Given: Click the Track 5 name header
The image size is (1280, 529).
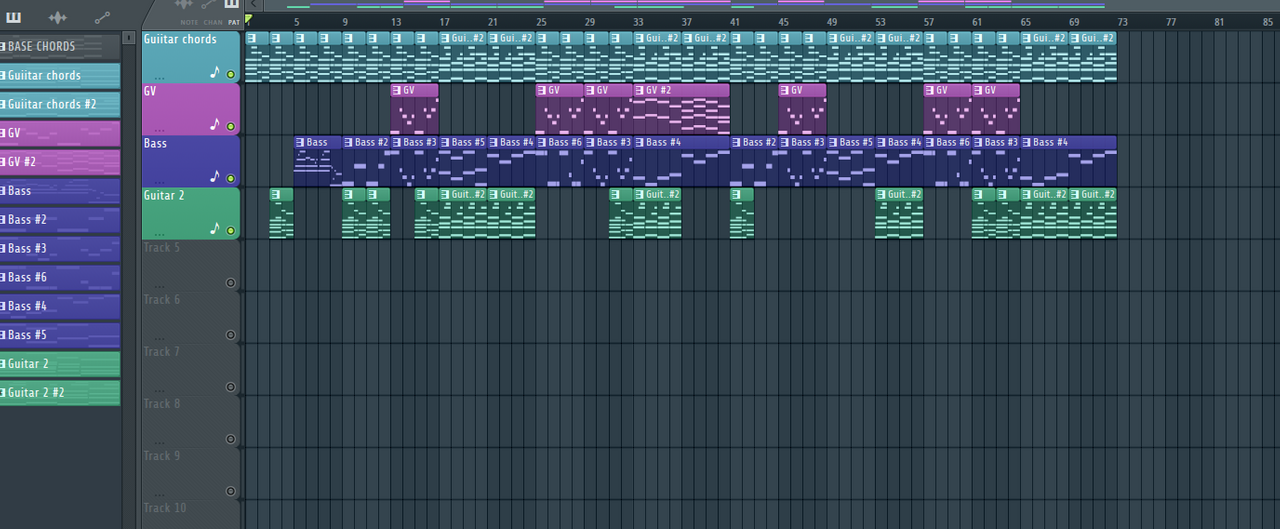Looking at the screenshot, I should coord(162,247).
